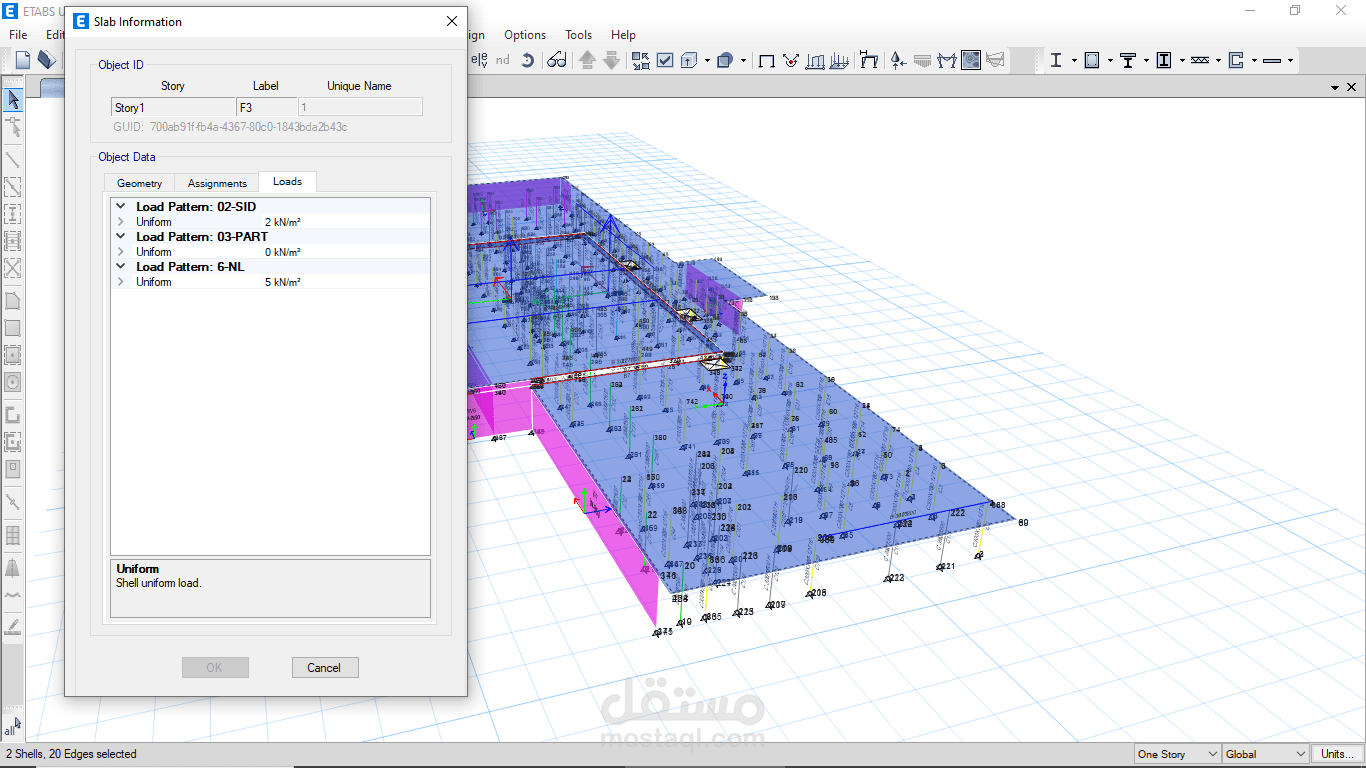Image resolution: width=1366 pixels, height=768 pixels.
Task: Collapse Load Pattern: 02-SID group
Action: [121, 207]
